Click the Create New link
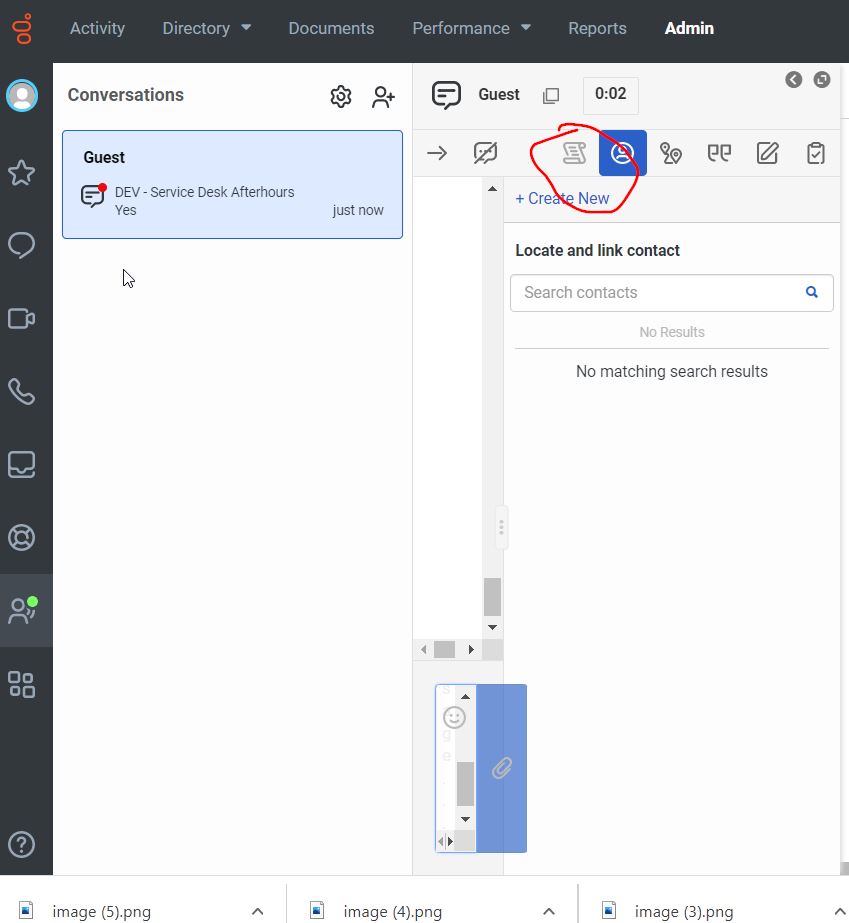Image resolution: width=849 pixels, height=923 pixels. click(x=563, y=198)
